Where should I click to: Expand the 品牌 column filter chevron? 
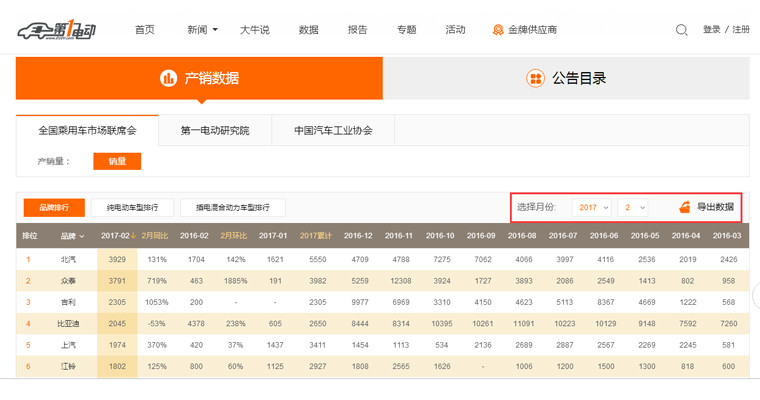(x=81, y=236)
